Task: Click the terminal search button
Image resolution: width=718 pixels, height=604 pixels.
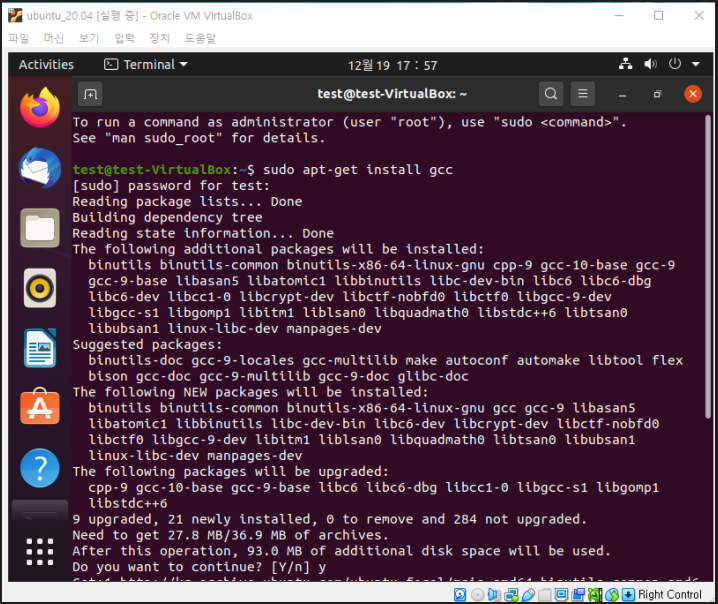Action: [551, 94]
